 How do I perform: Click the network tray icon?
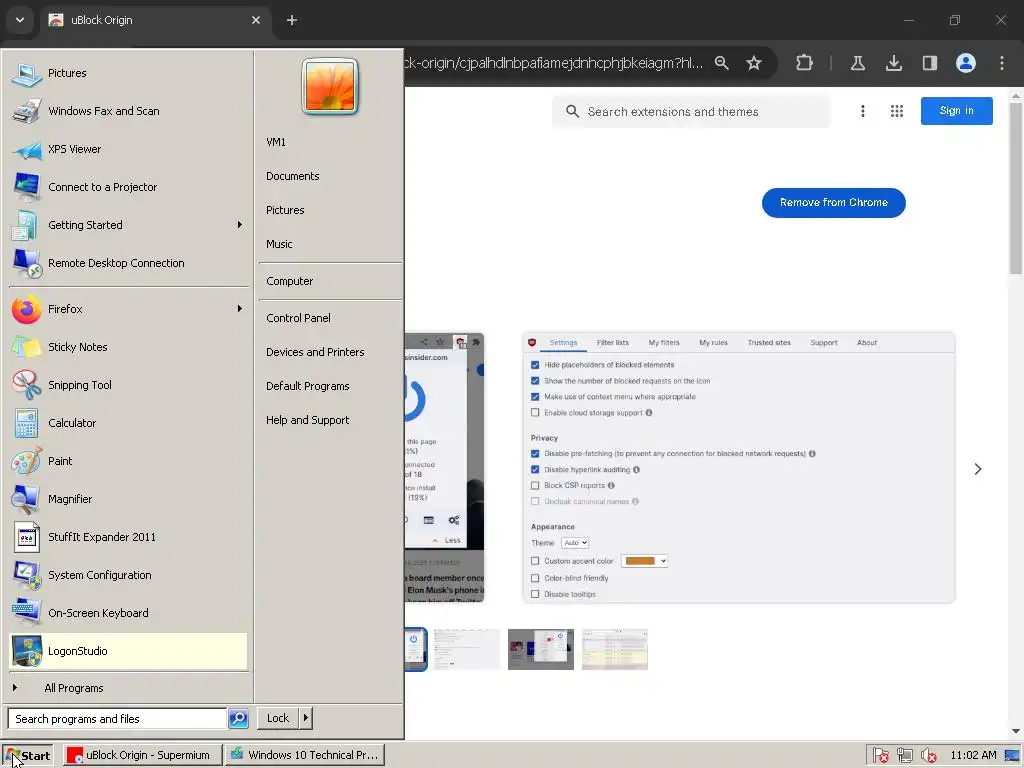tap(904, 756)
